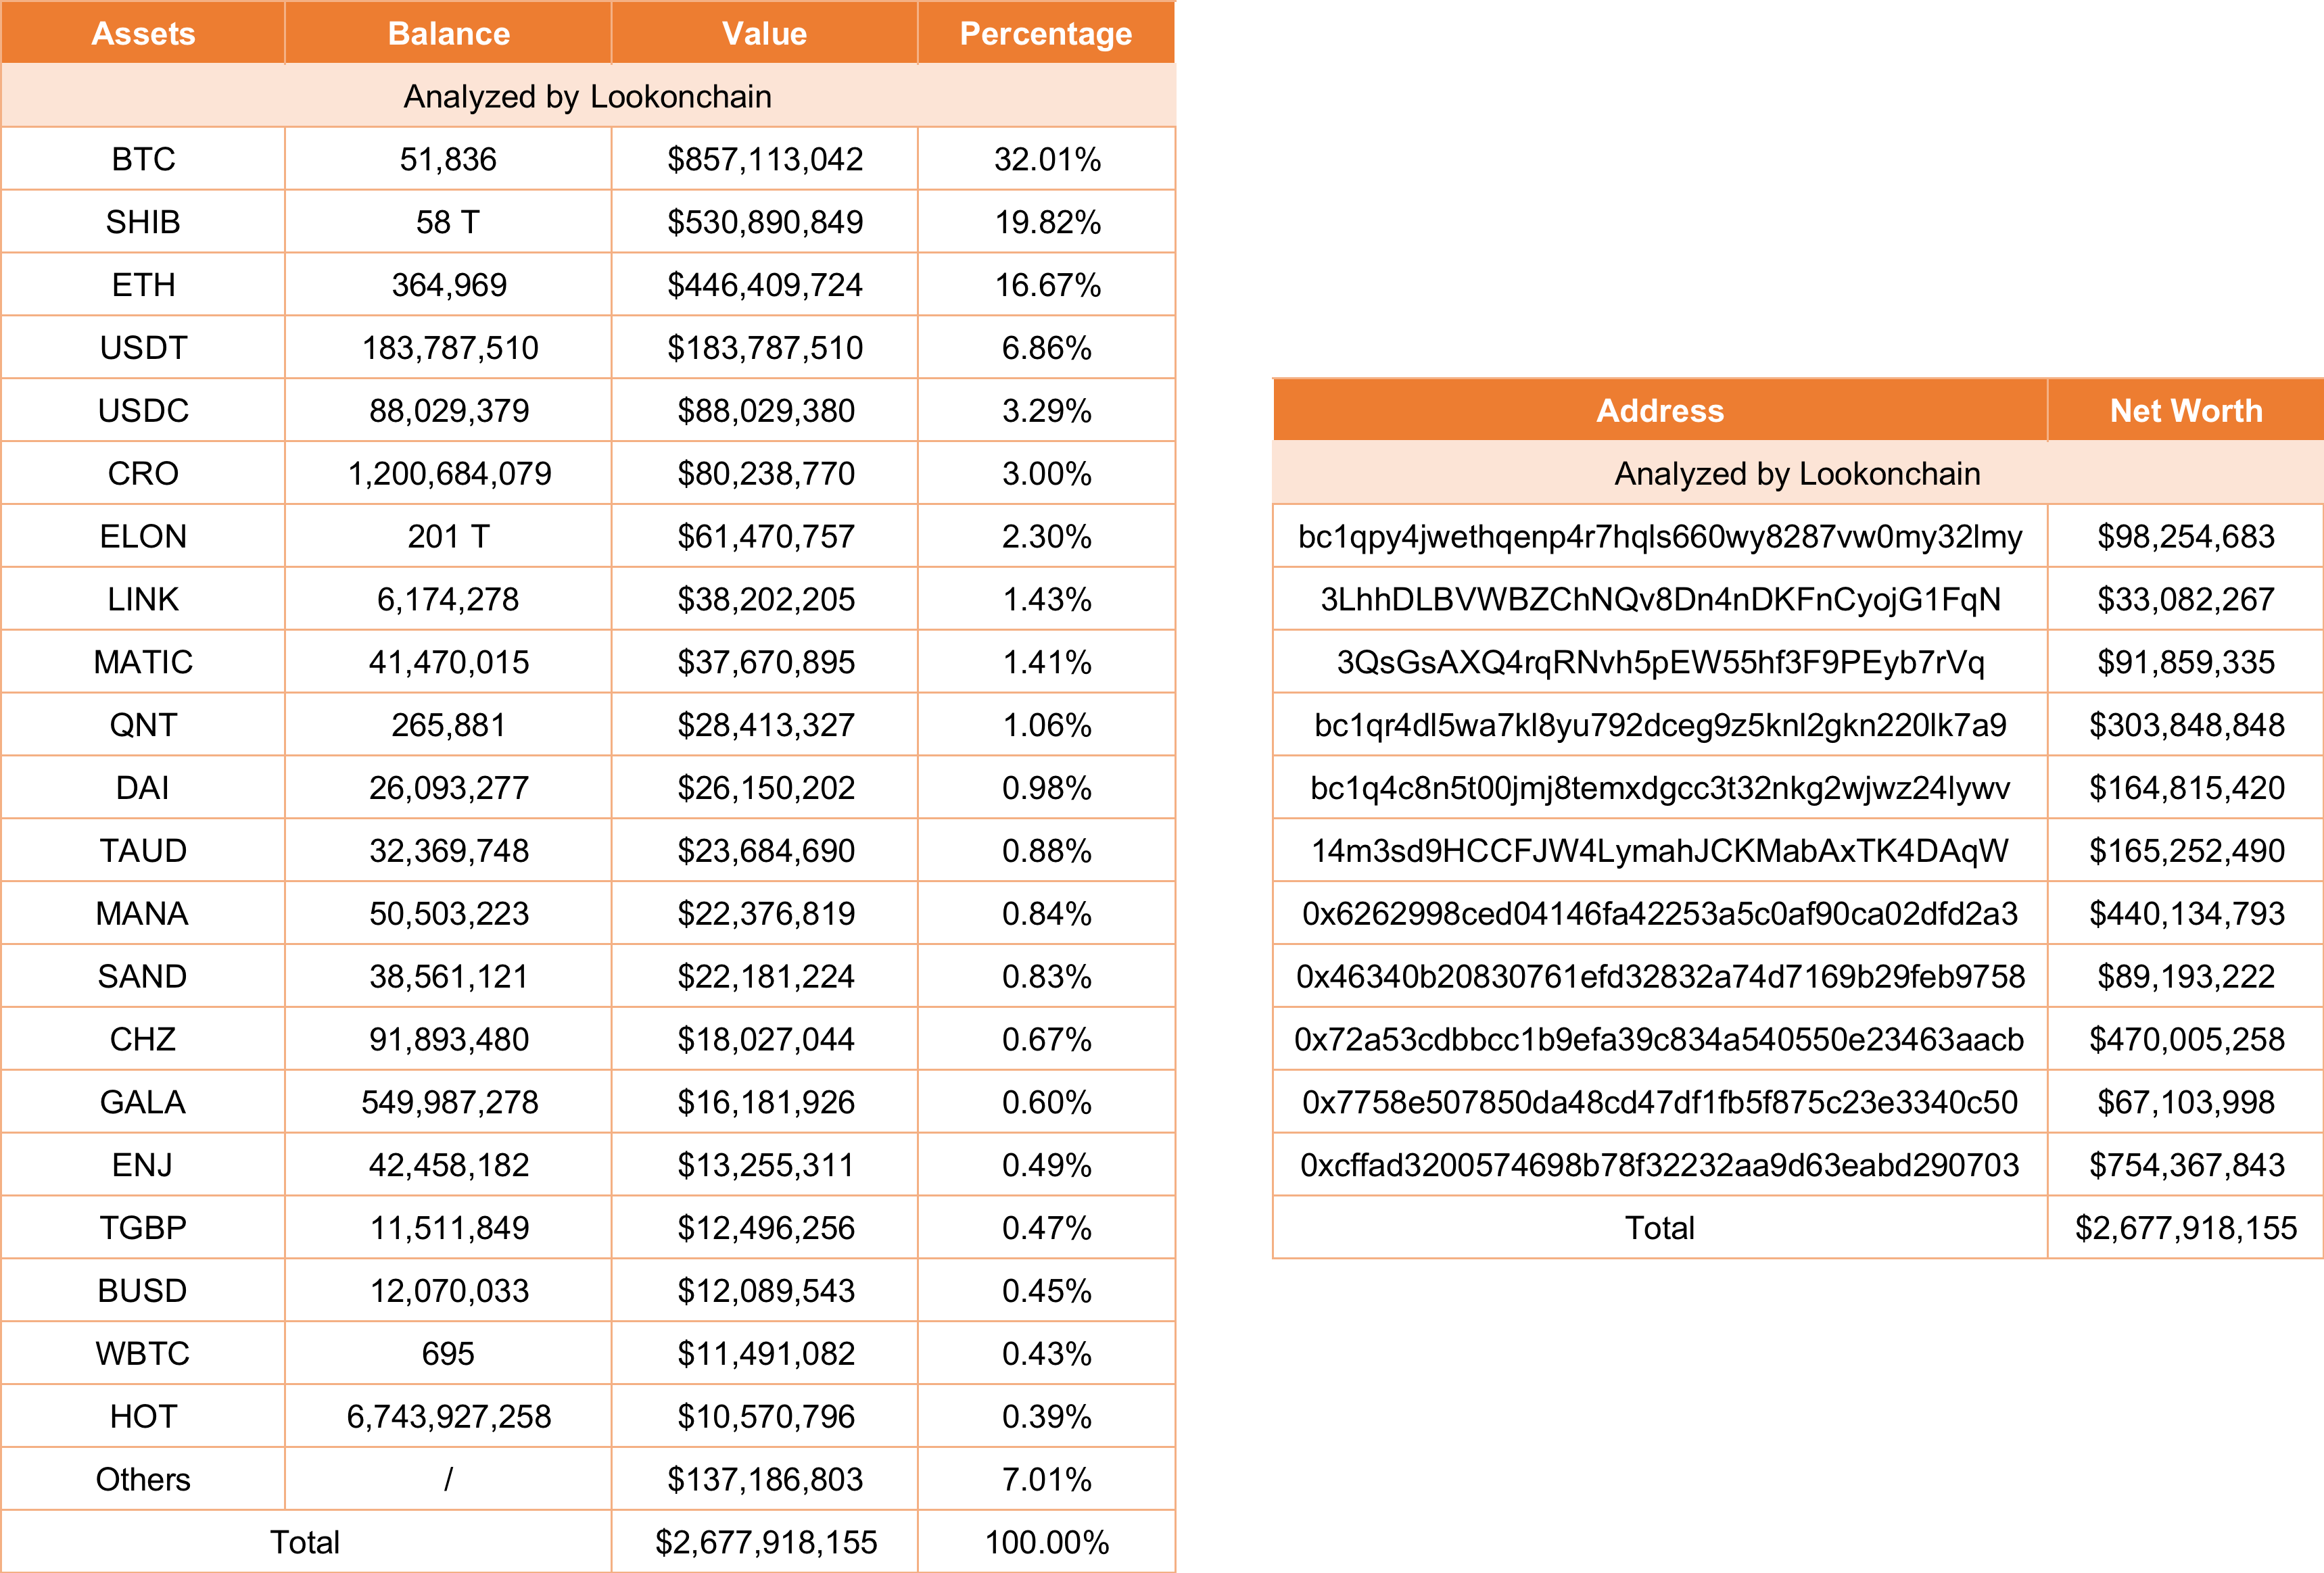Click the Others row value $137,186,803
The height and width of the screenshot is (1573, 2324).
pyautogui.click(x=765, y=1479)
